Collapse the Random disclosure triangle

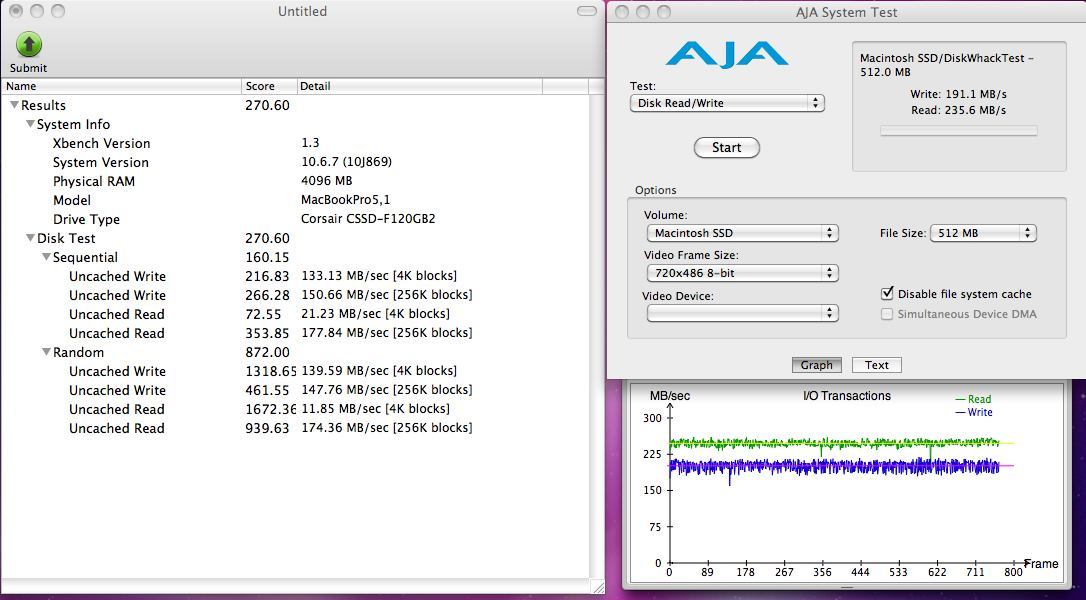46,352
